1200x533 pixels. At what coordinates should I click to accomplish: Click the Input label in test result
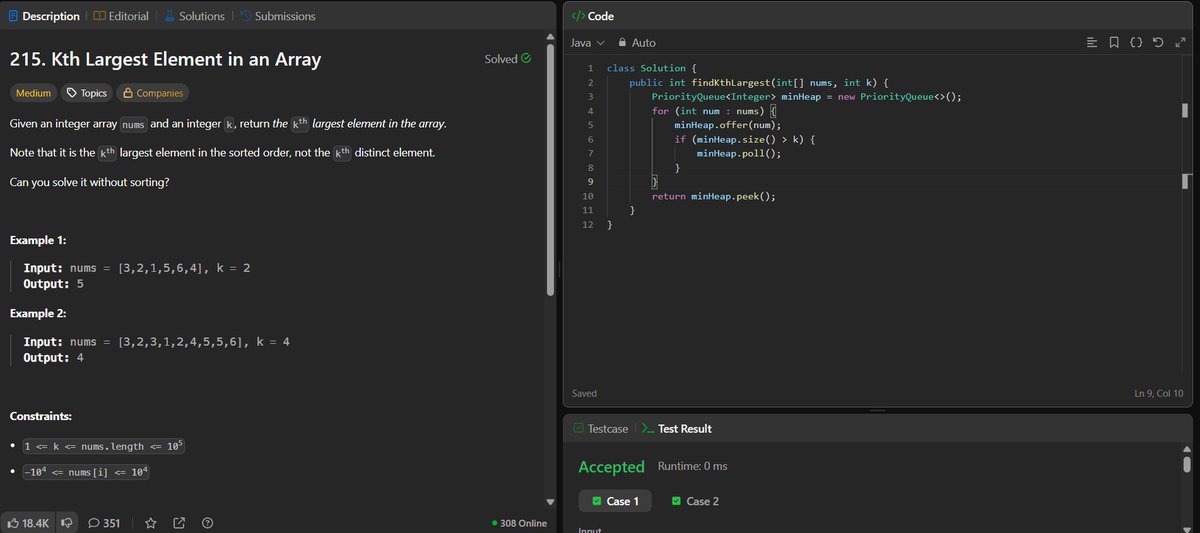point(590,529)
